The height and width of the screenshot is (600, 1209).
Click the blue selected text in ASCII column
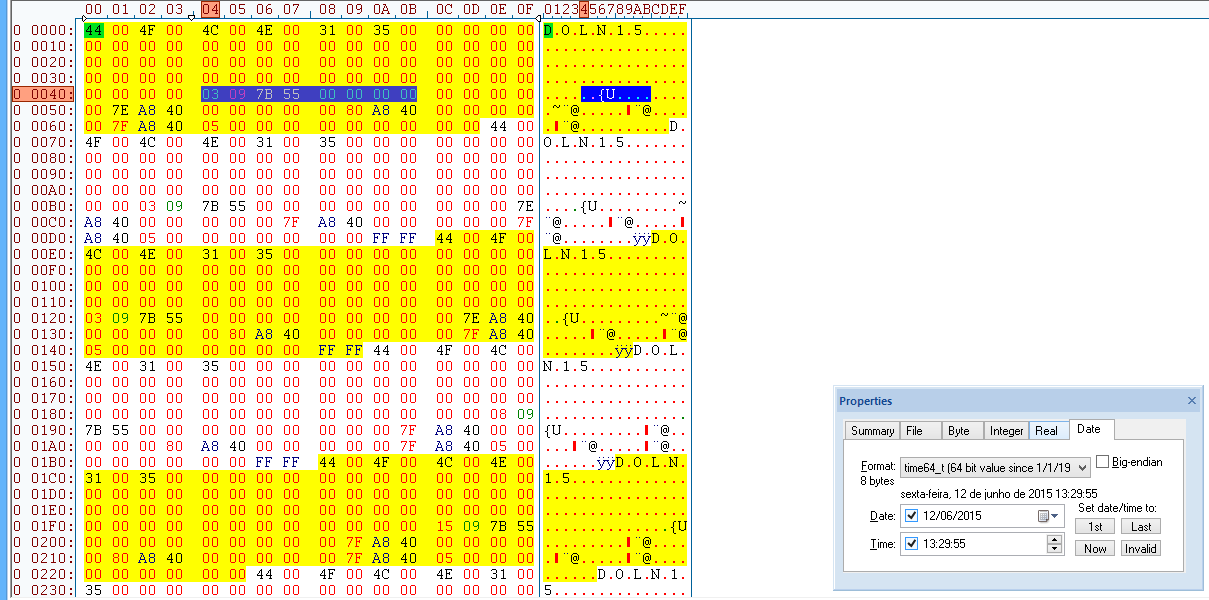click(x=615, y=94)
